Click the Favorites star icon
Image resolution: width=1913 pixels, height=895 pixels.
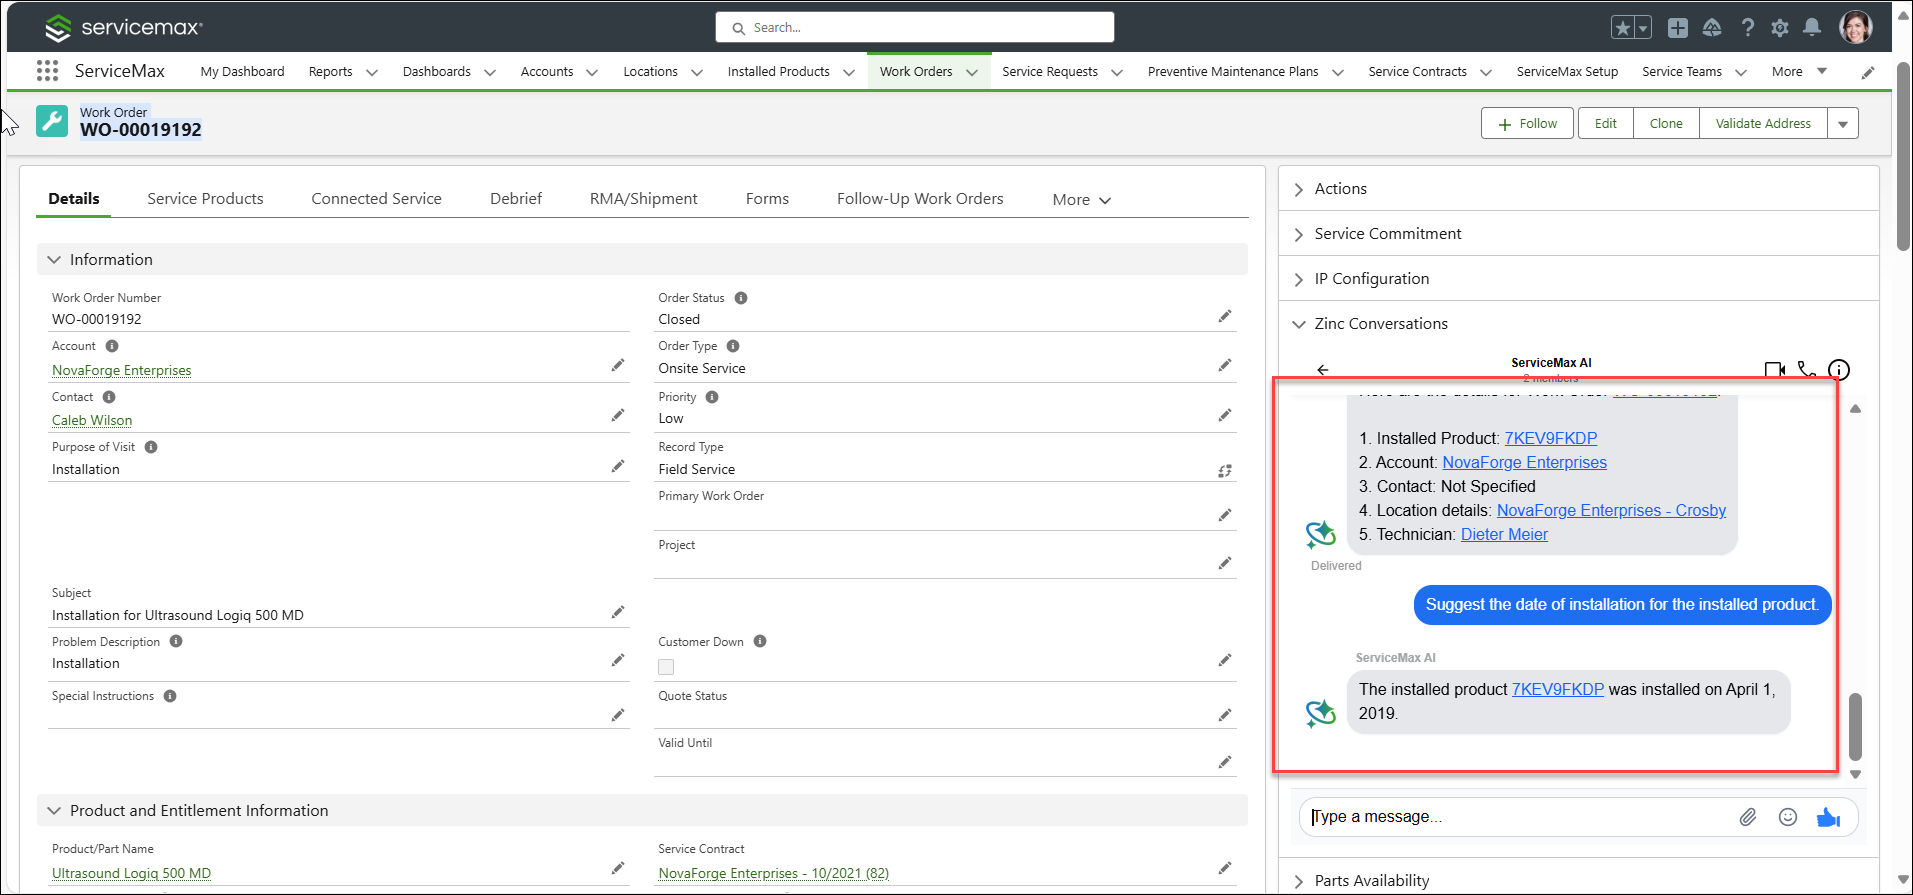click(1622, 28)
